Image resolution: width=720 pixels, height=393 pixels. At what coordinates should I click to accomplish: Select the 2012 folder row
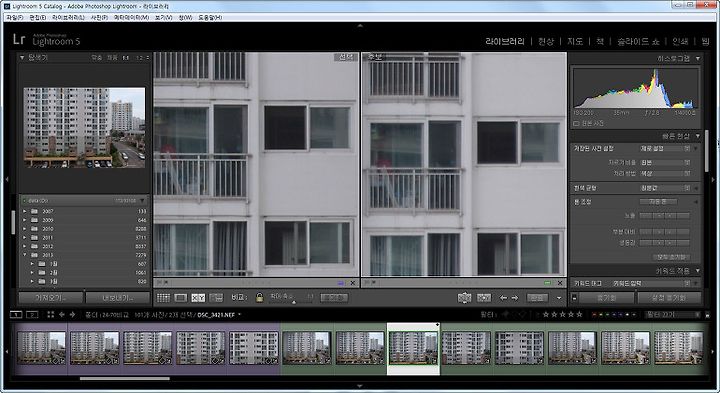[84, 246]
